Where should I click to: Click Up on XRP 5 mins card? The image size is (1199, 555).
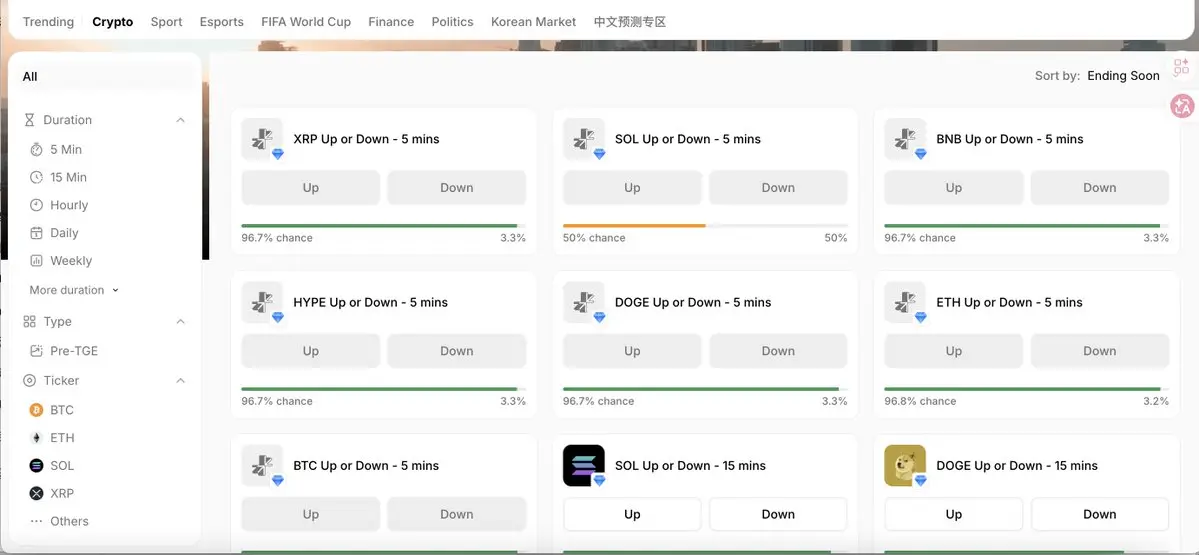click(x=310, y=188)
